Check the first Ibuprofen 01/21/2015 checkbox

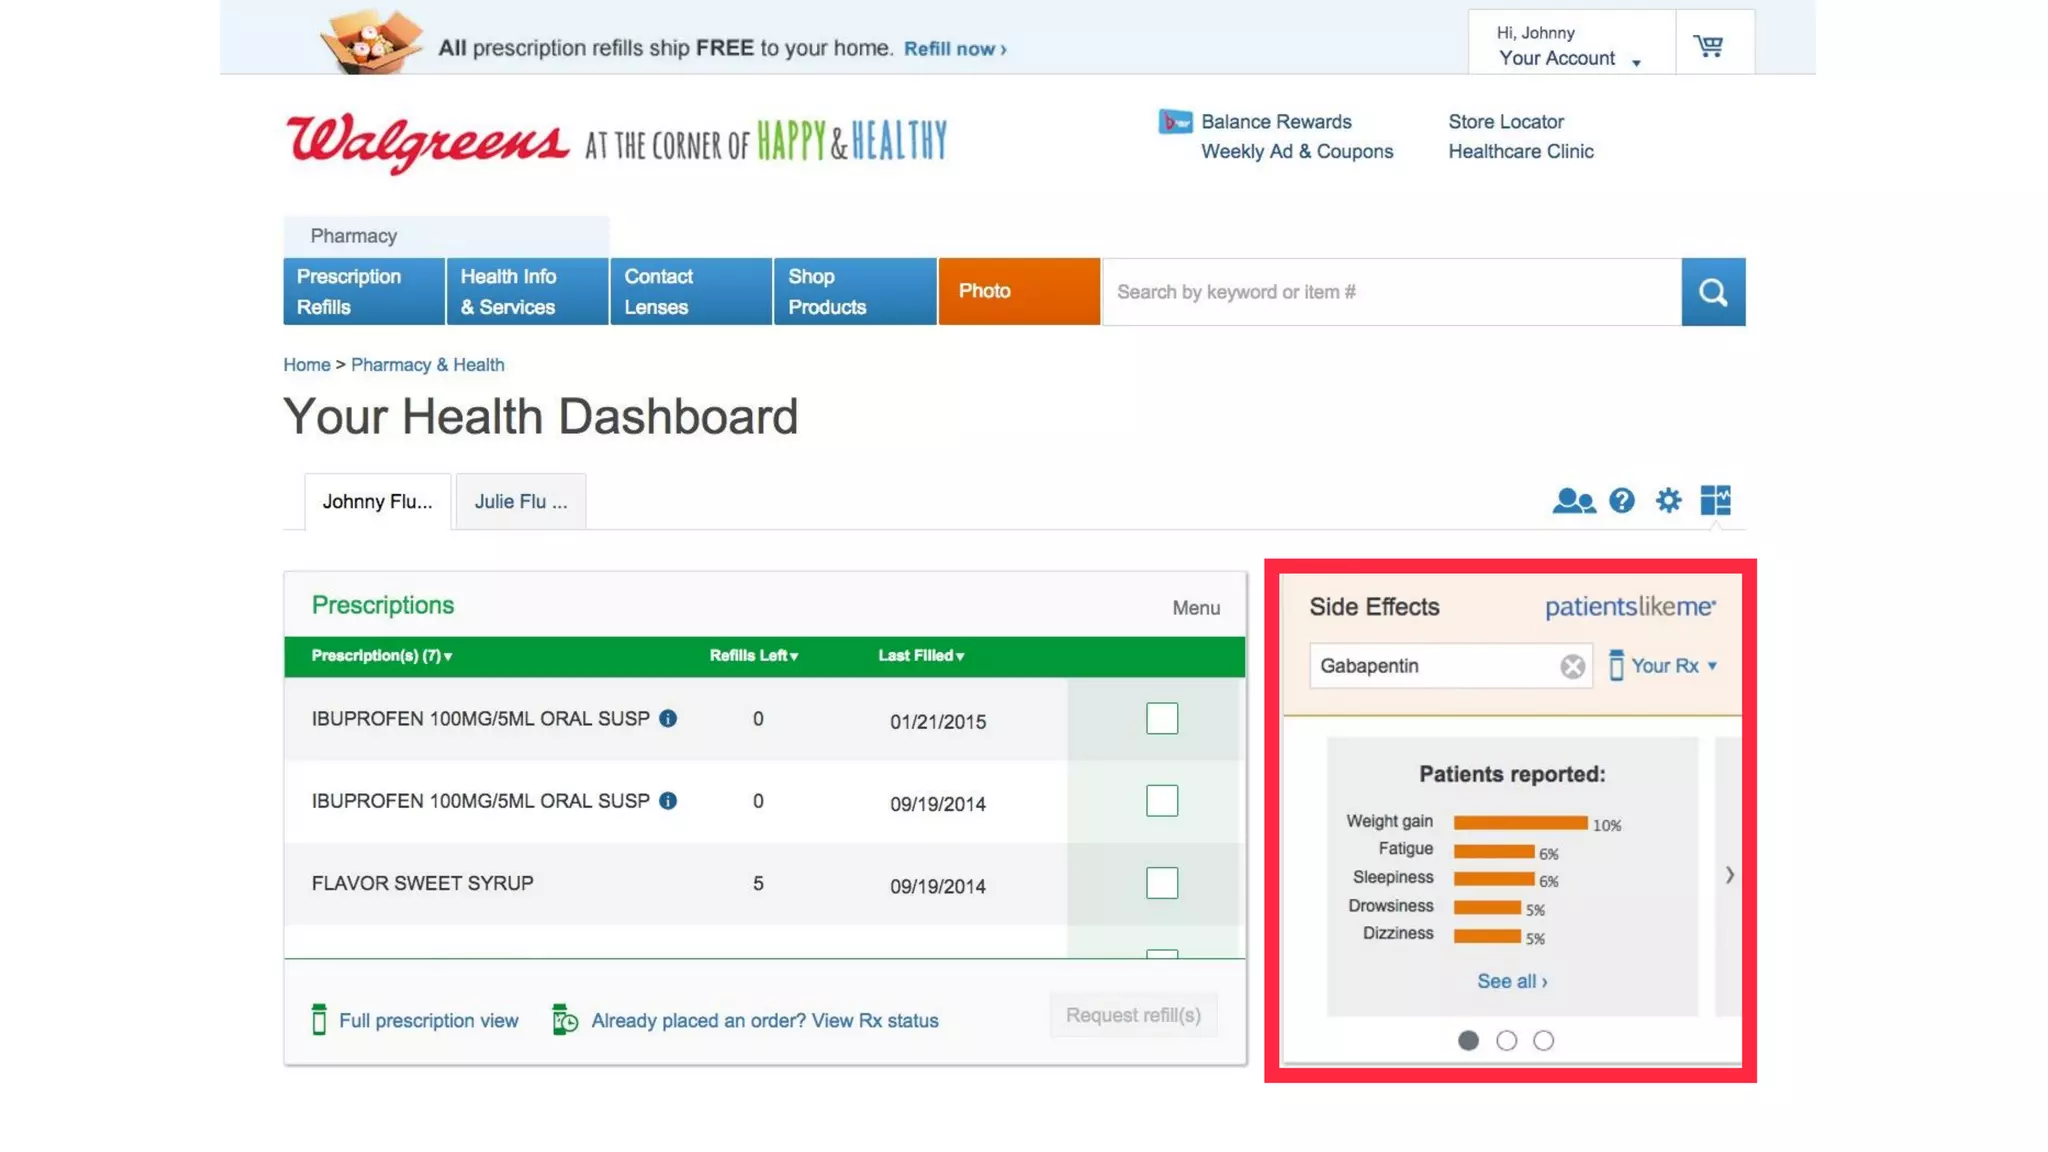[1162, 718]
